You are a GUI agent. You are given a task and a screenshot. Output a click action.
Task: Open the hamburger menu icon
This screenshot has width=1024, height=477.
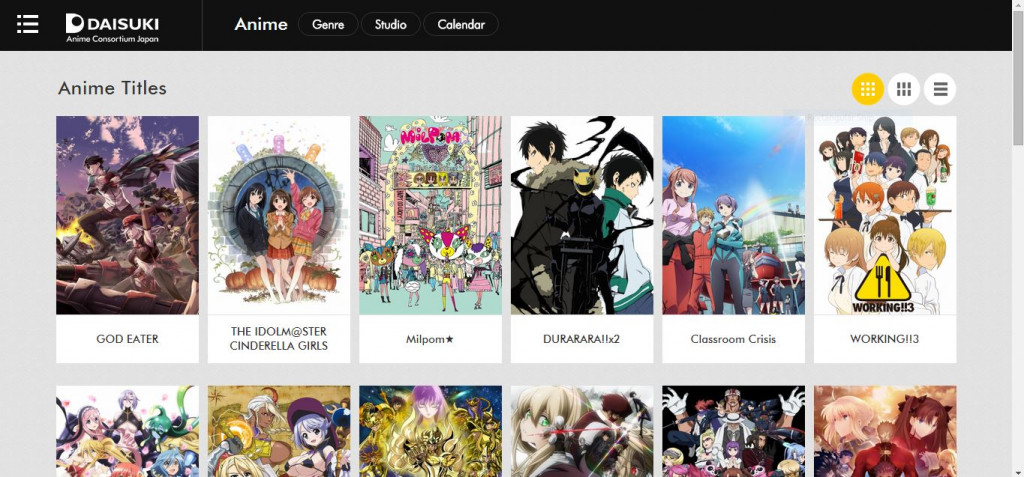[x=28, y=24]
